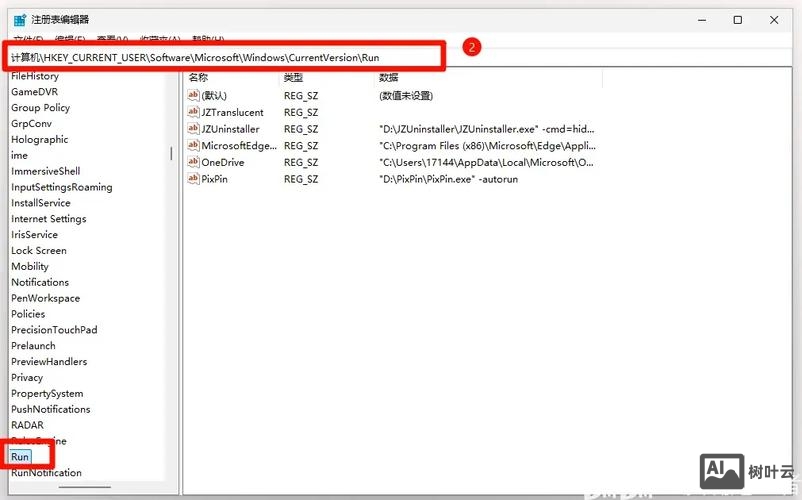The height and width of the screenshot is (500, 802).
Task: Sort values by the 数据 column header
Action: coord(389,78)
